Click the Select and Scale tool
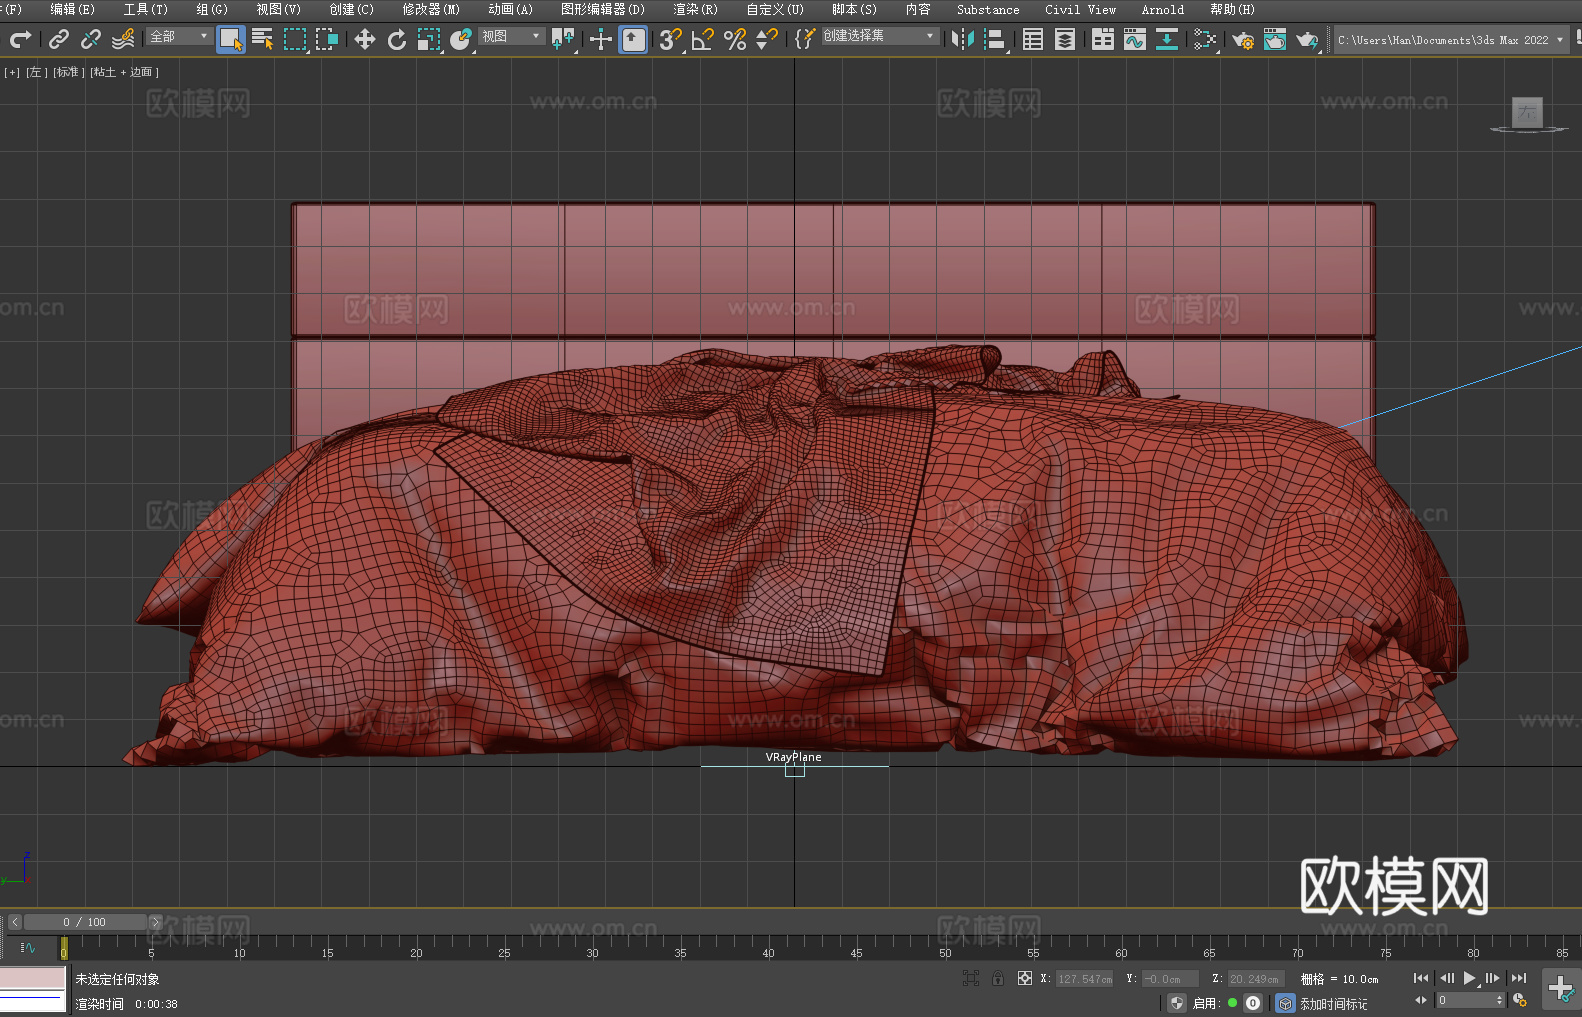Screen dimensions: 1582x1017 point(429,40)
